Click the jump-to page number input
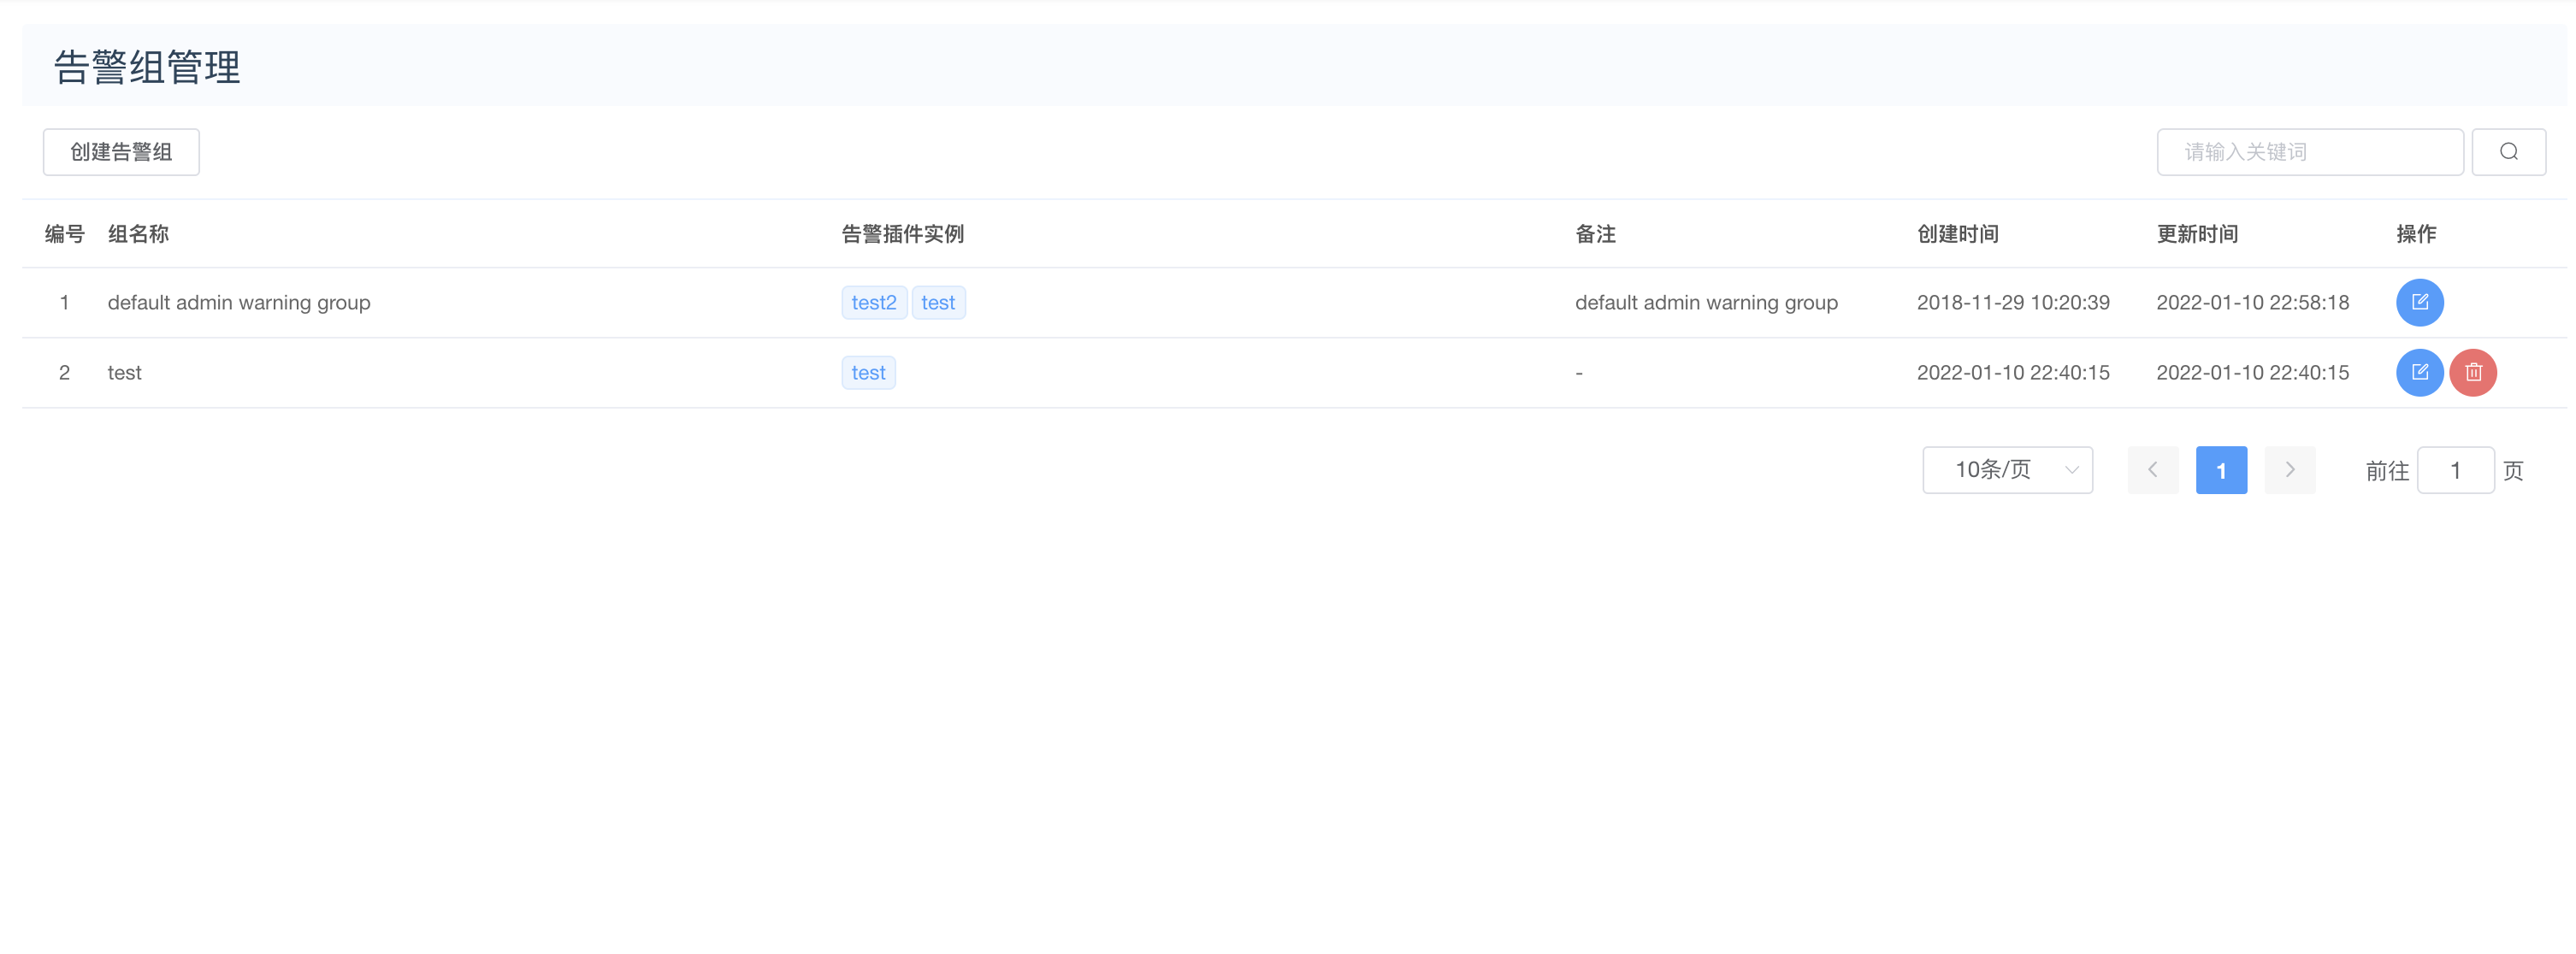This screenshot has height=954, width=2576. pos(2455,470)
